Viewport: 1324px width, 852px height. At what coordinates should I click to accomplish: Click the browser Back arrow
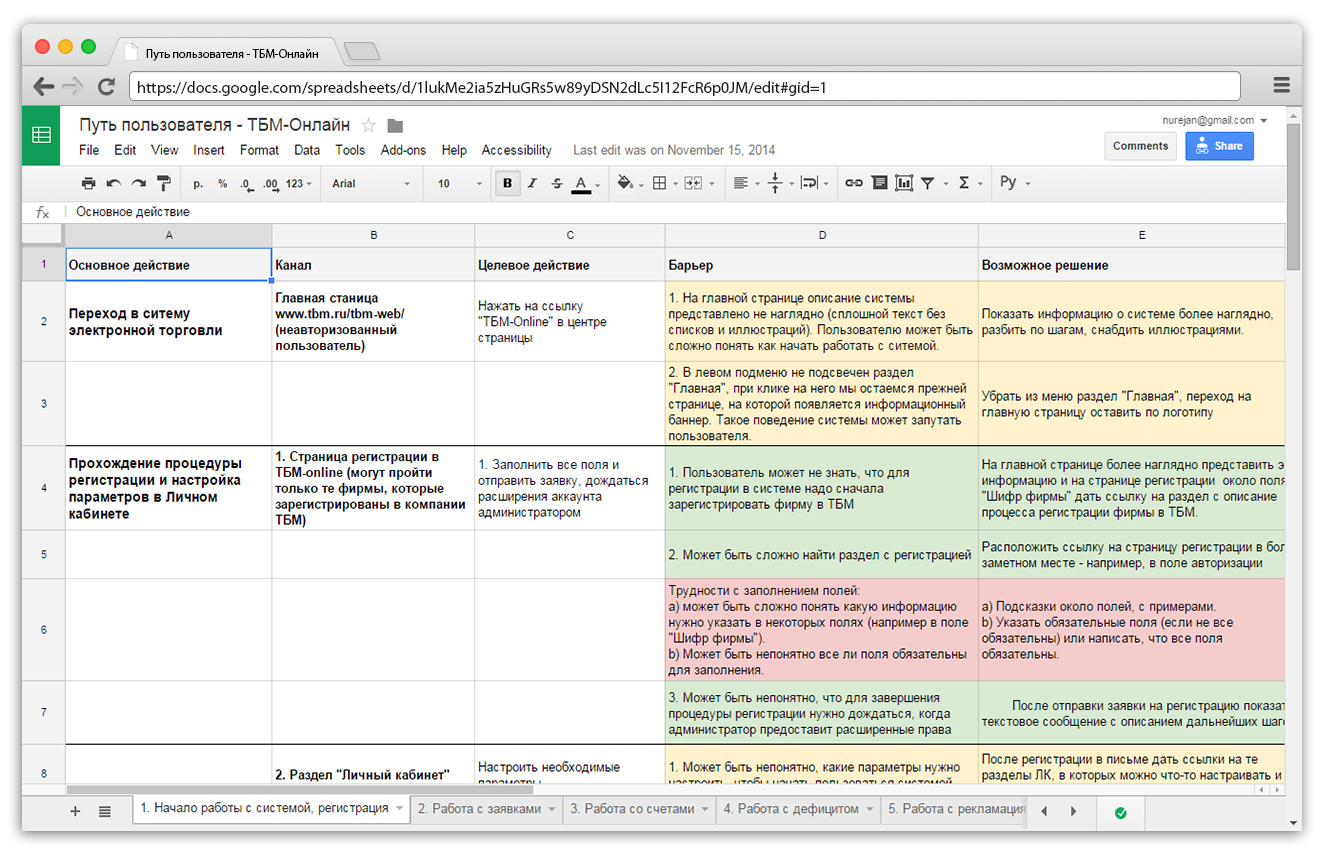43,86
